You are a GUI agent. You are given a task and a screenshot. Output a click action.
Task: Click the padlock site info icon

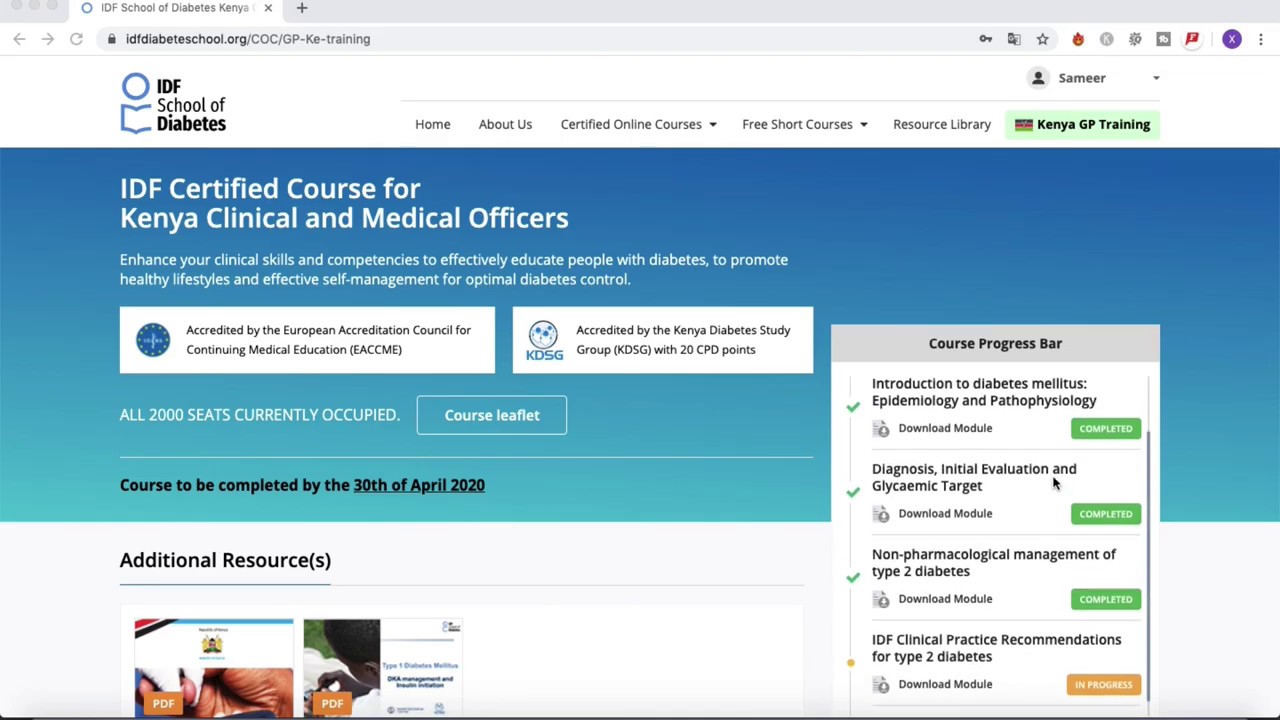pos(111,39)
